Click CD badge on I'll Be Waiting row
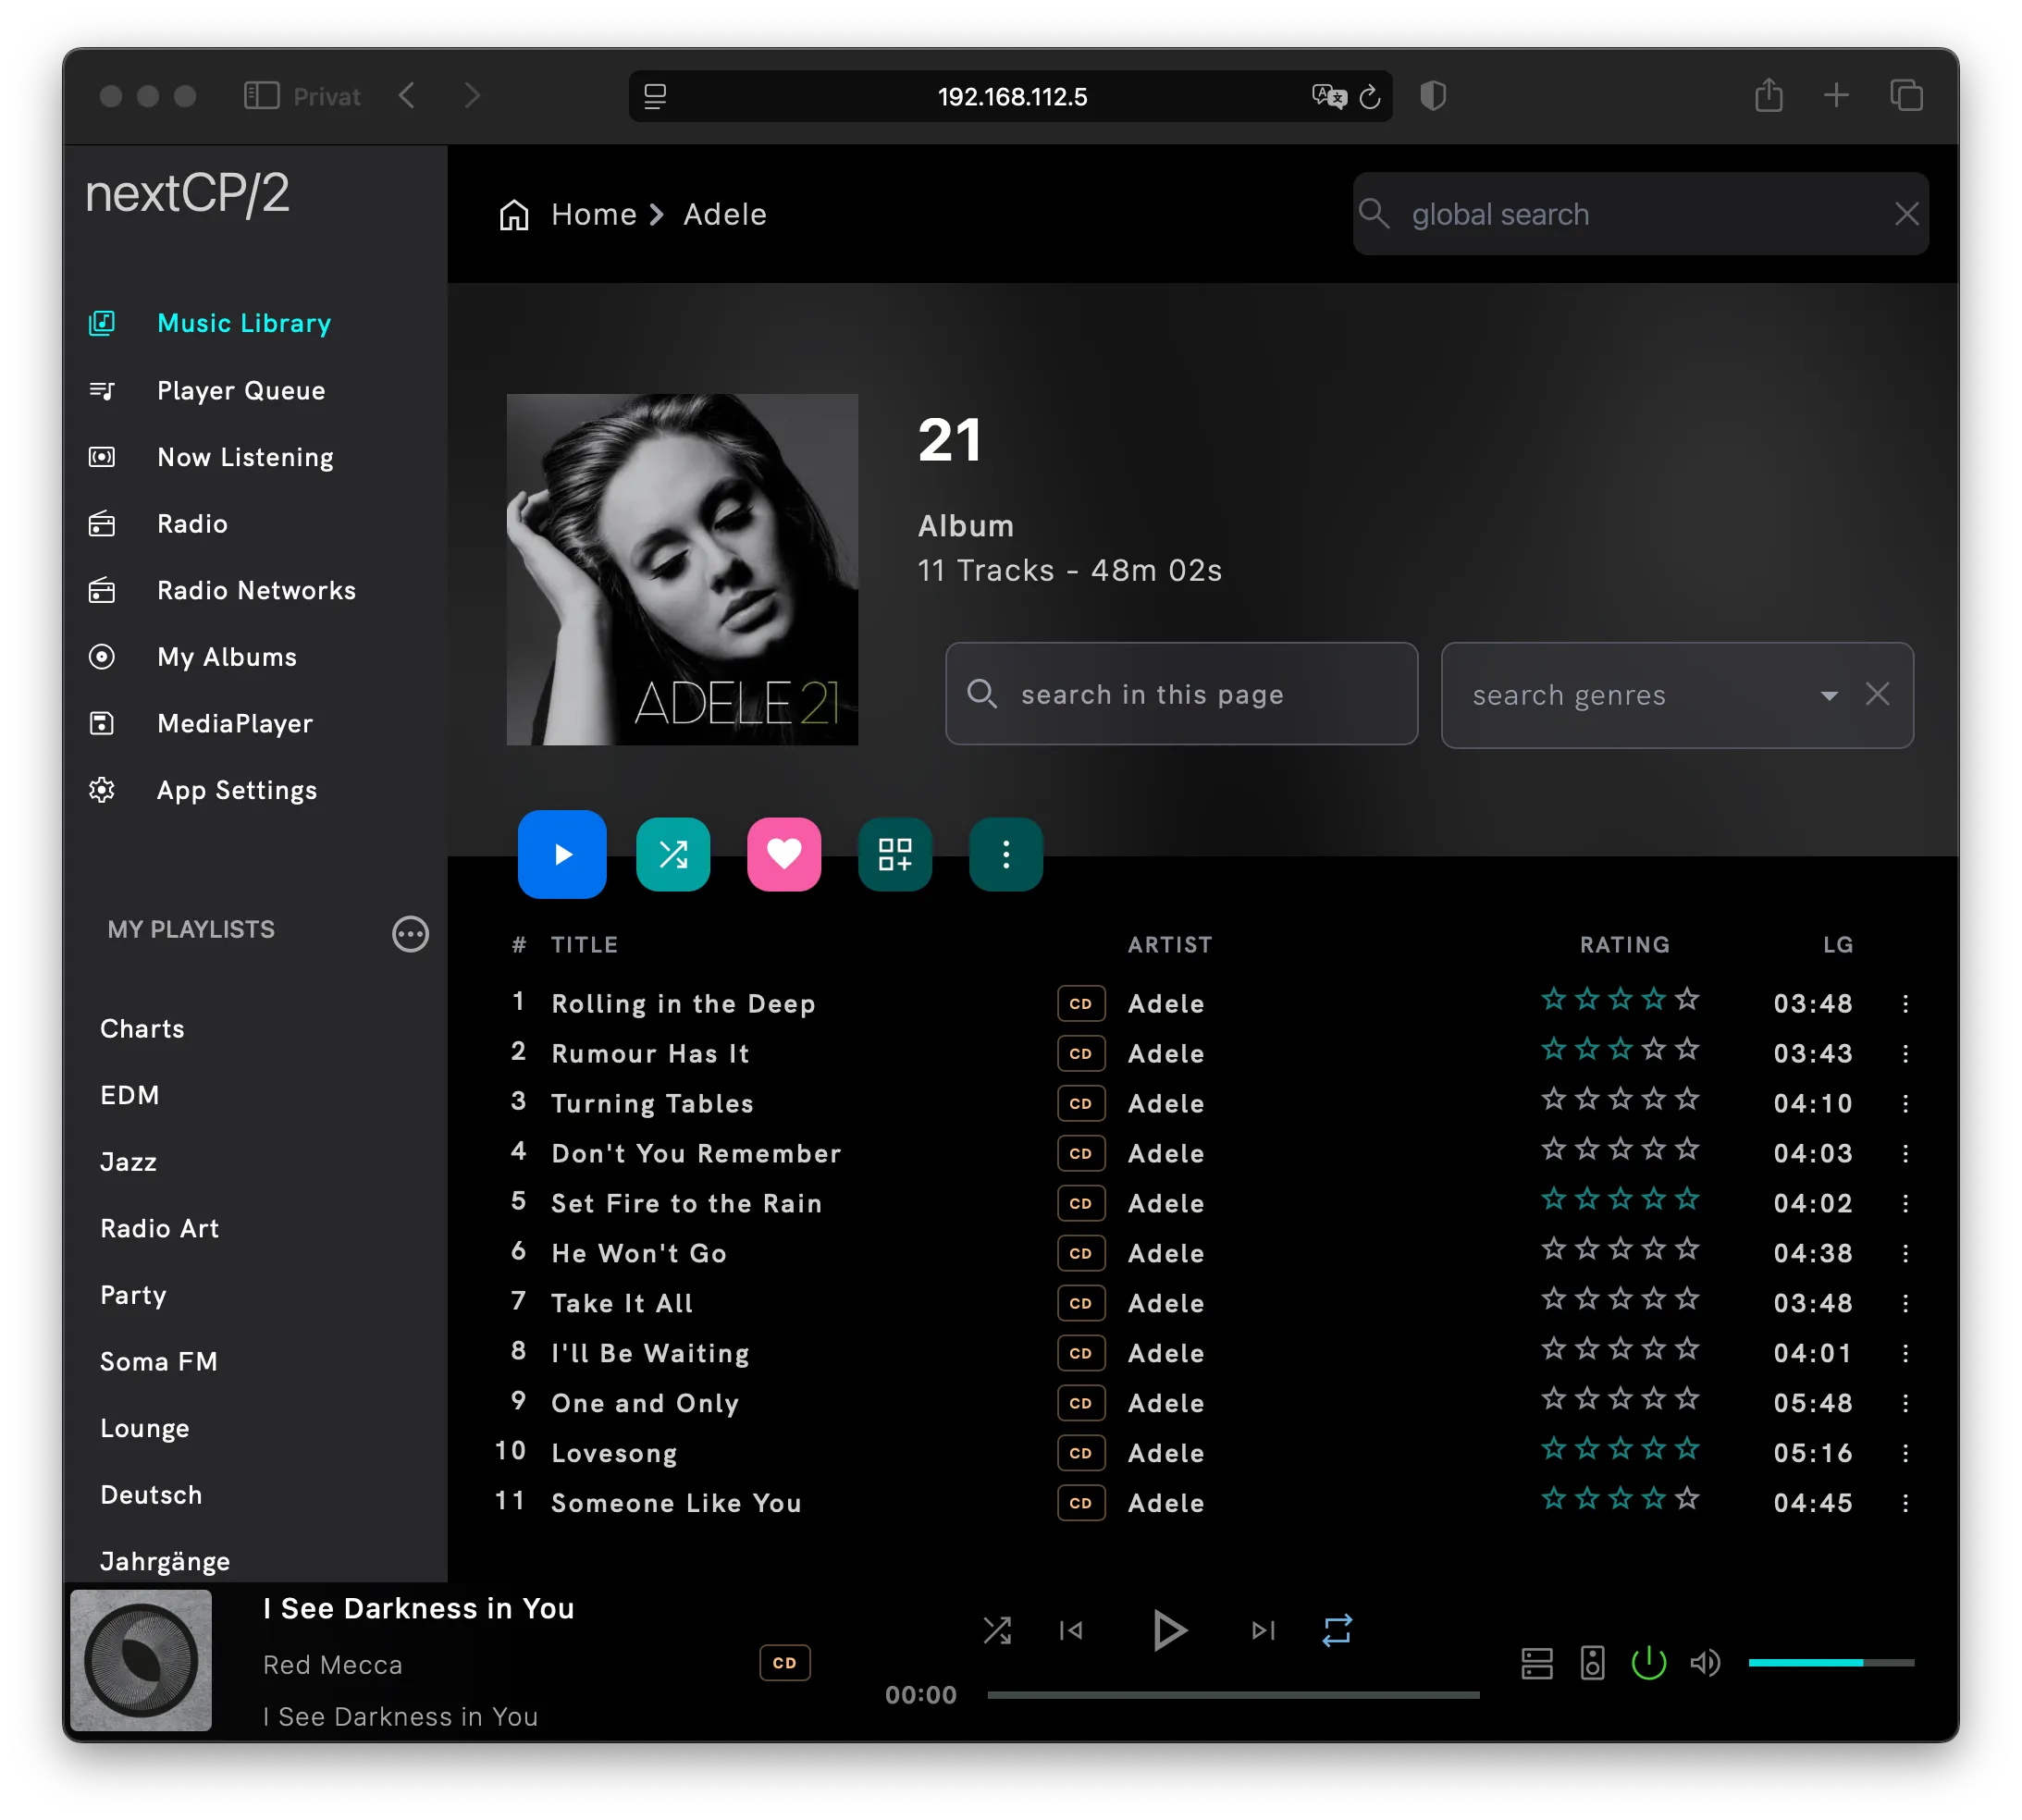Screen dimensions: 2022x1820 [1081, 1353]
